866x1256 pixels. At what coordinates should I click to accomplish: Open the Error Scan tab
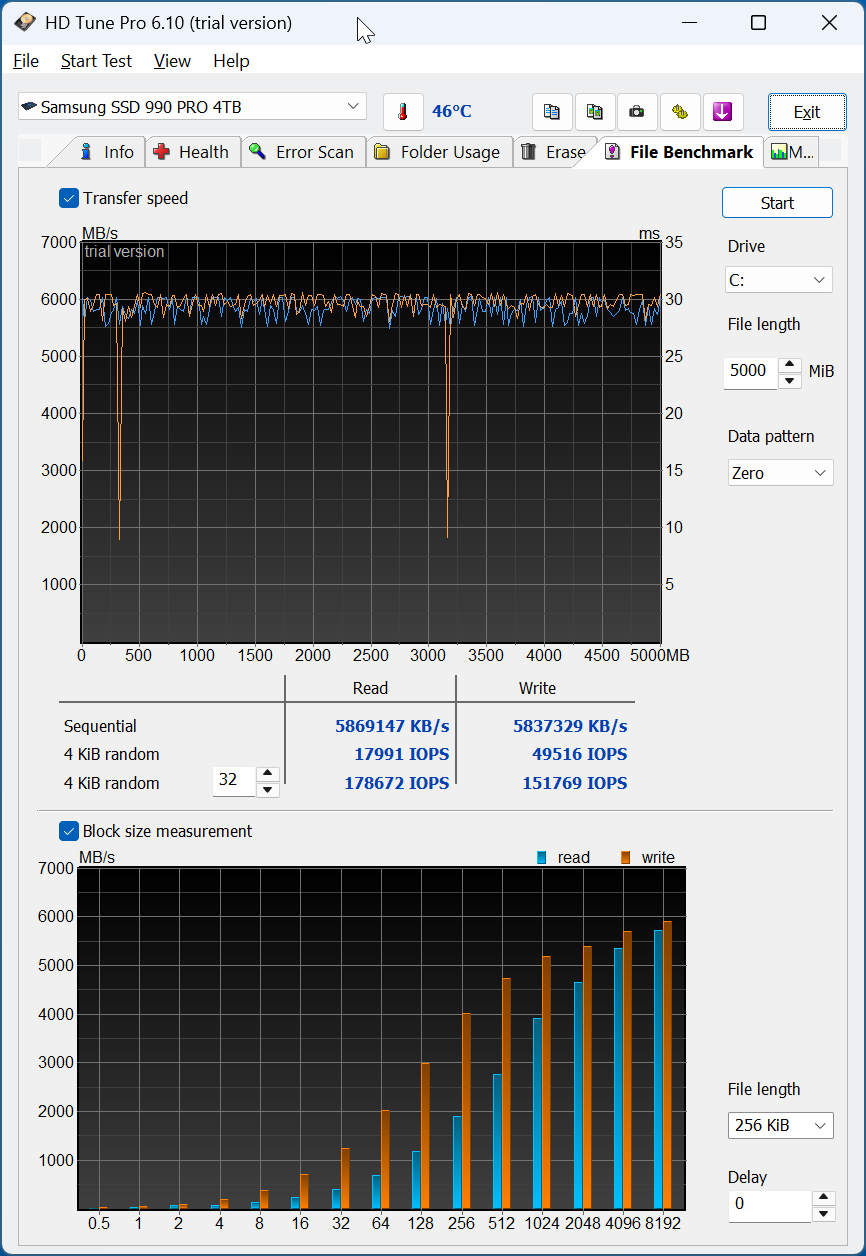(x=302, y=152)
